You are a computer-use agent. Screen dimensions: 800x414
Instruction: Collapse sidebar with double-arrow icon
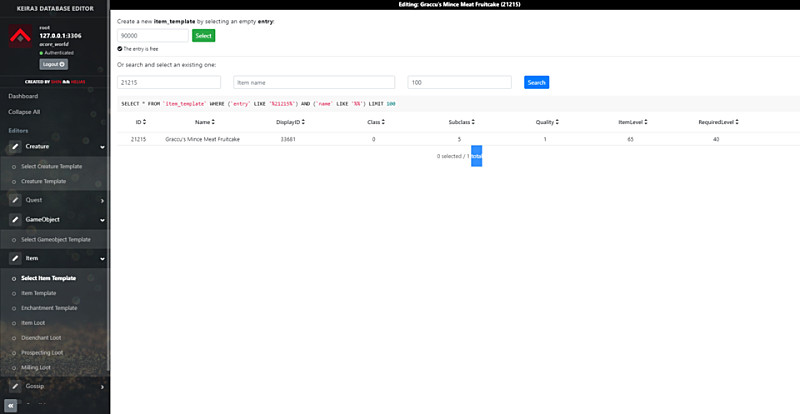tap(10, 405)
